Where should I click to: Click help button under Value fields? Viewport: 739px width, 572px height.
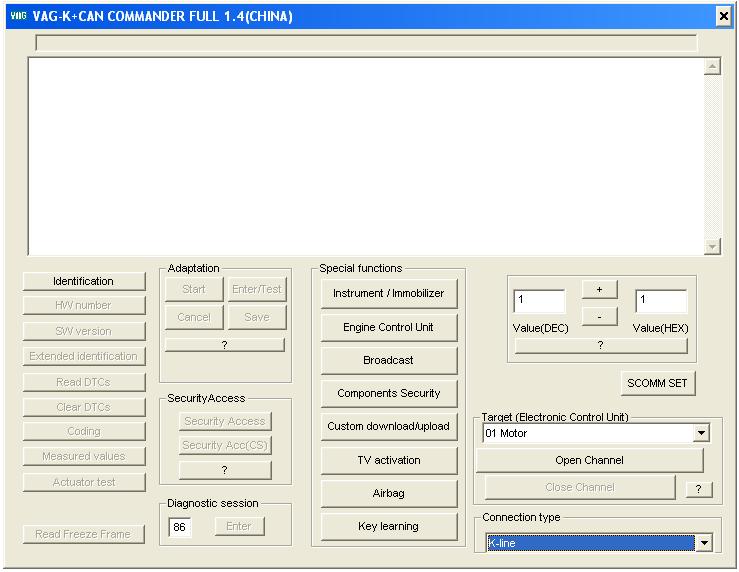(x=601, y=345)
